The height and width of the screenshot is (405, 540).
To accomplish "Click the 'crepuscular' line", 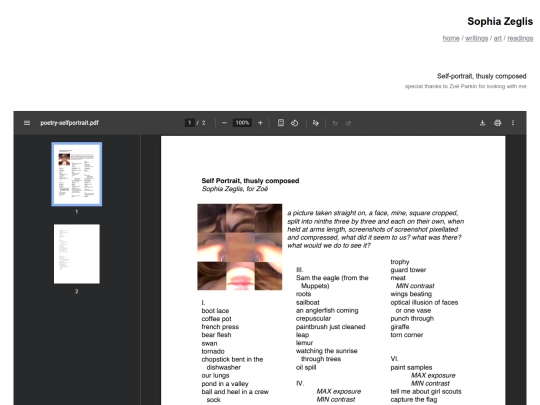I will [313, 319].
